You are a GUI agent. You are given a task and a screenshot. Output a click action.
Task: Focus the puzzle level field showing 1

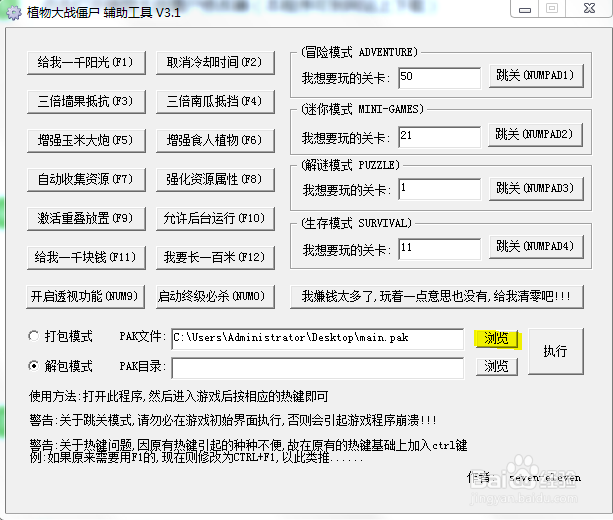[439, 189]
